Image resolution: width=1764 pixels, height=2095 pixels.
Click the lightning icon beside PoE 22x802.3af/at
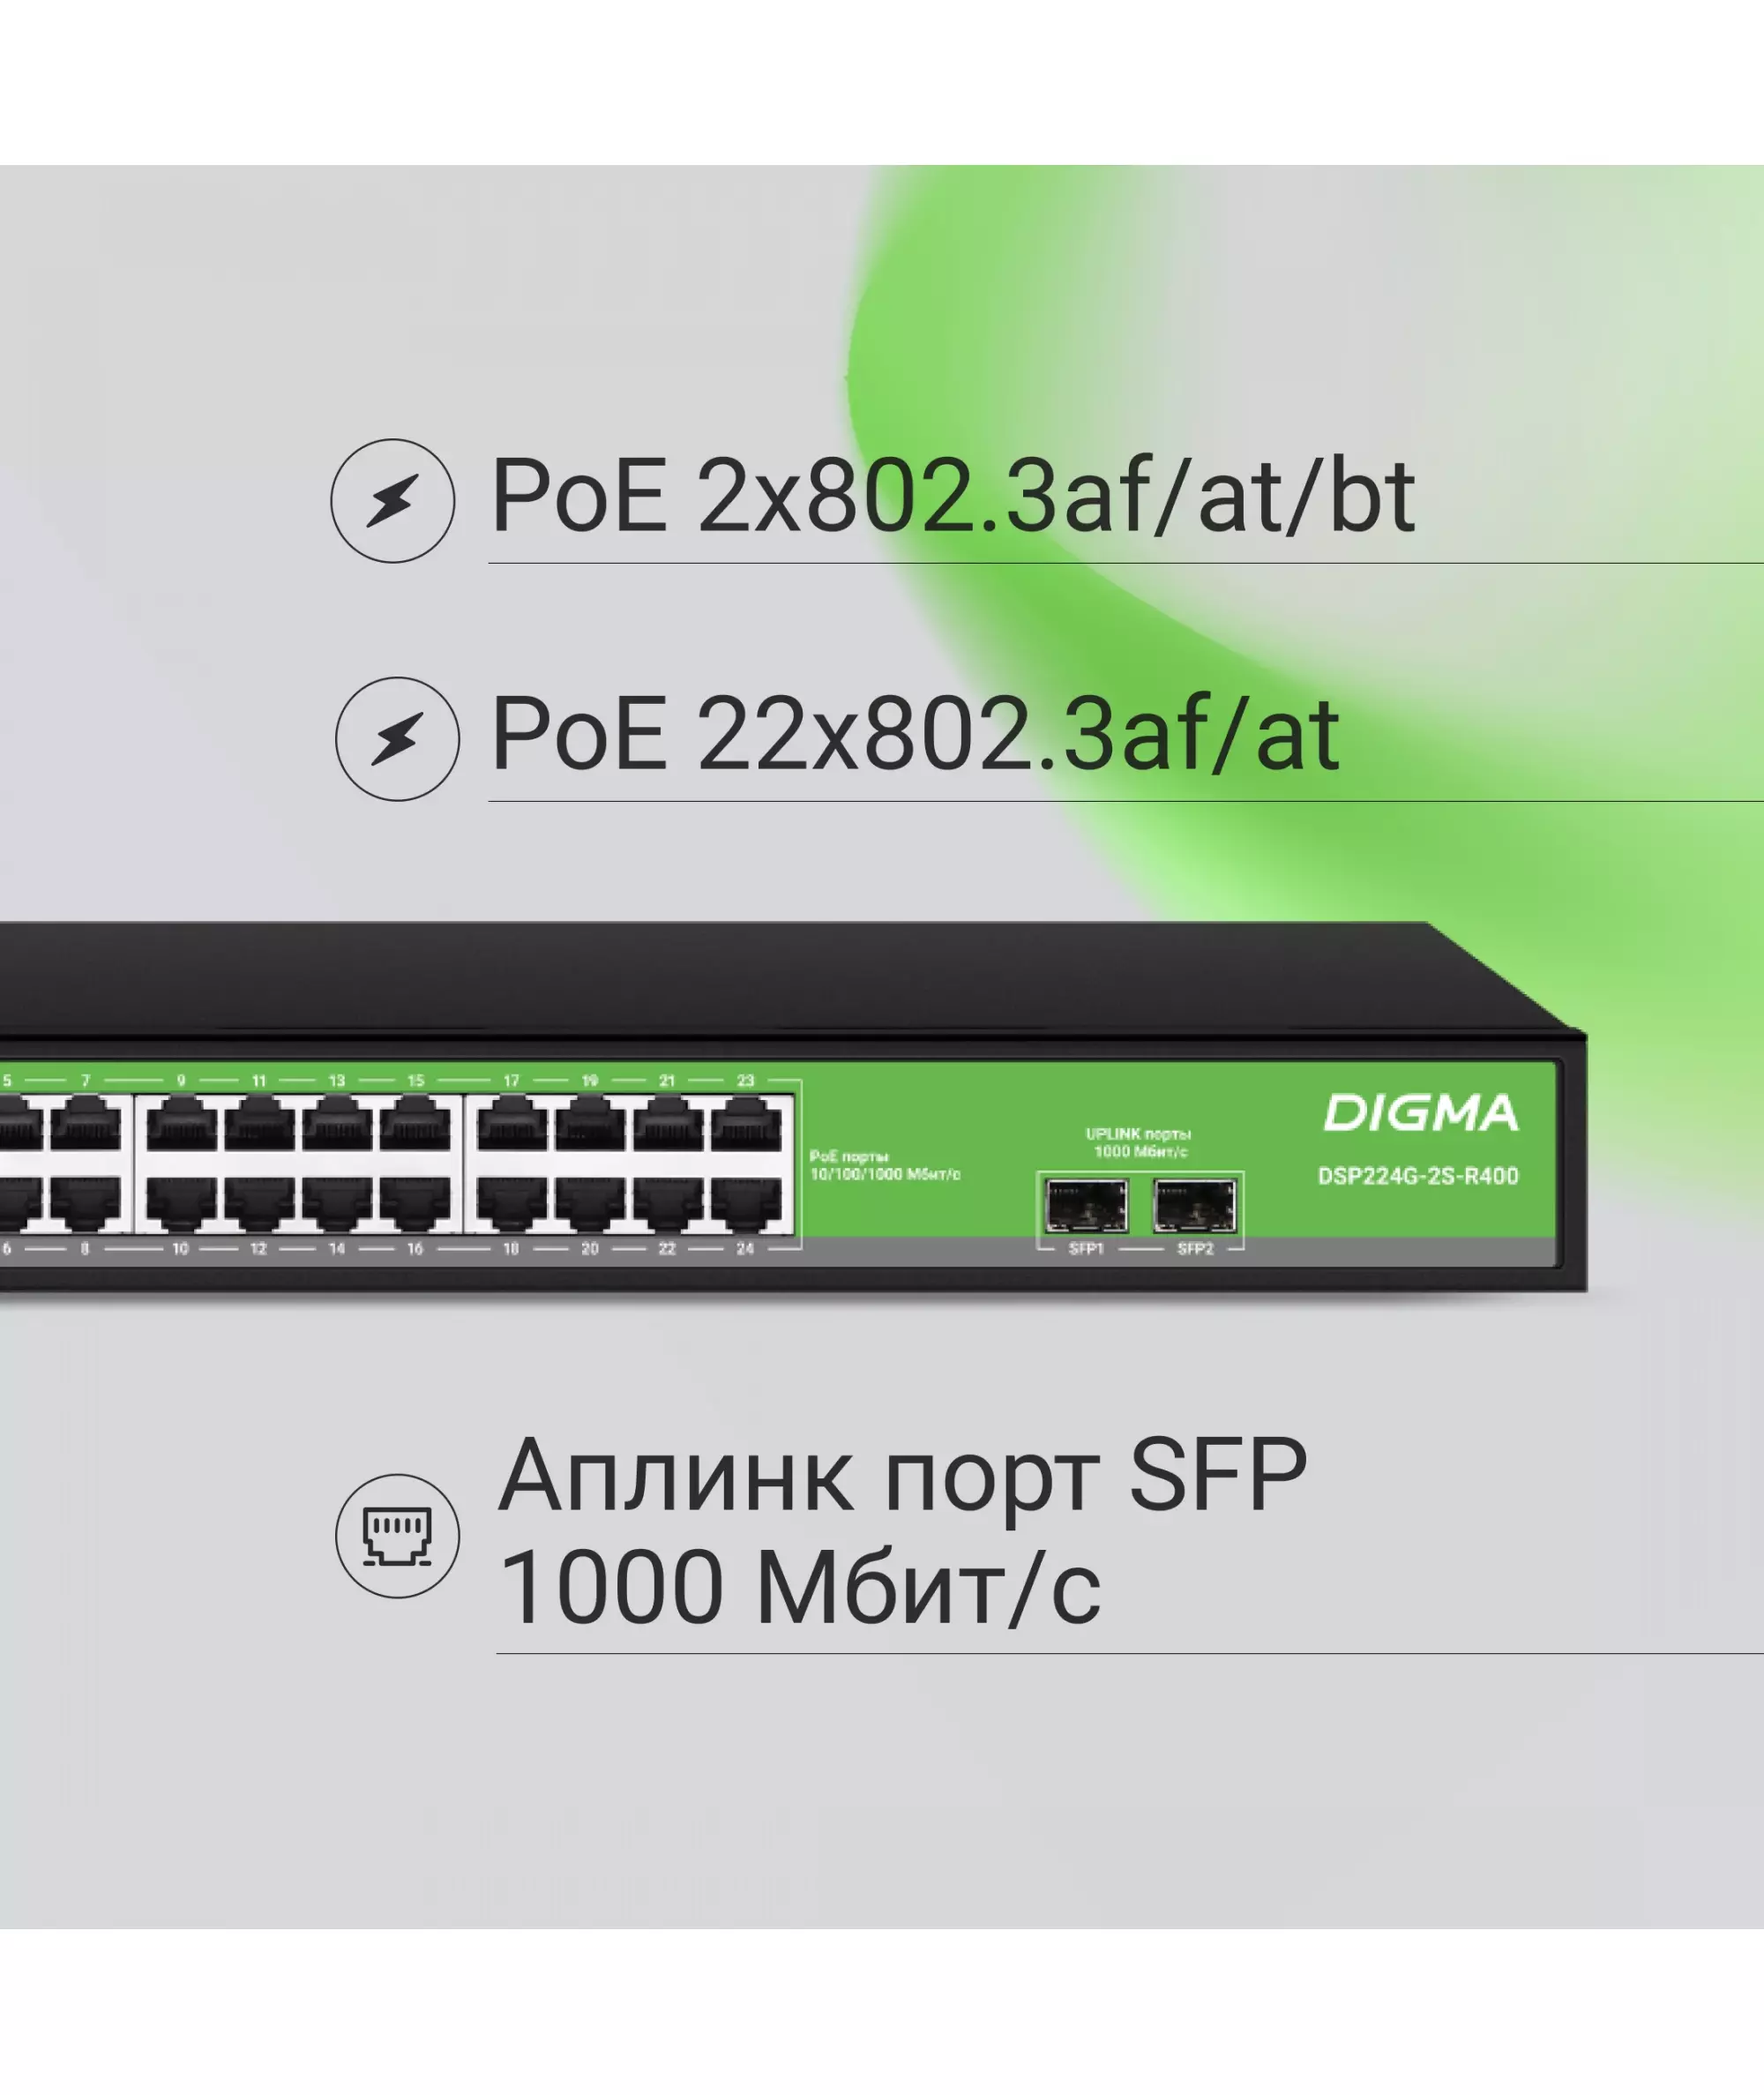click(397, 739)
